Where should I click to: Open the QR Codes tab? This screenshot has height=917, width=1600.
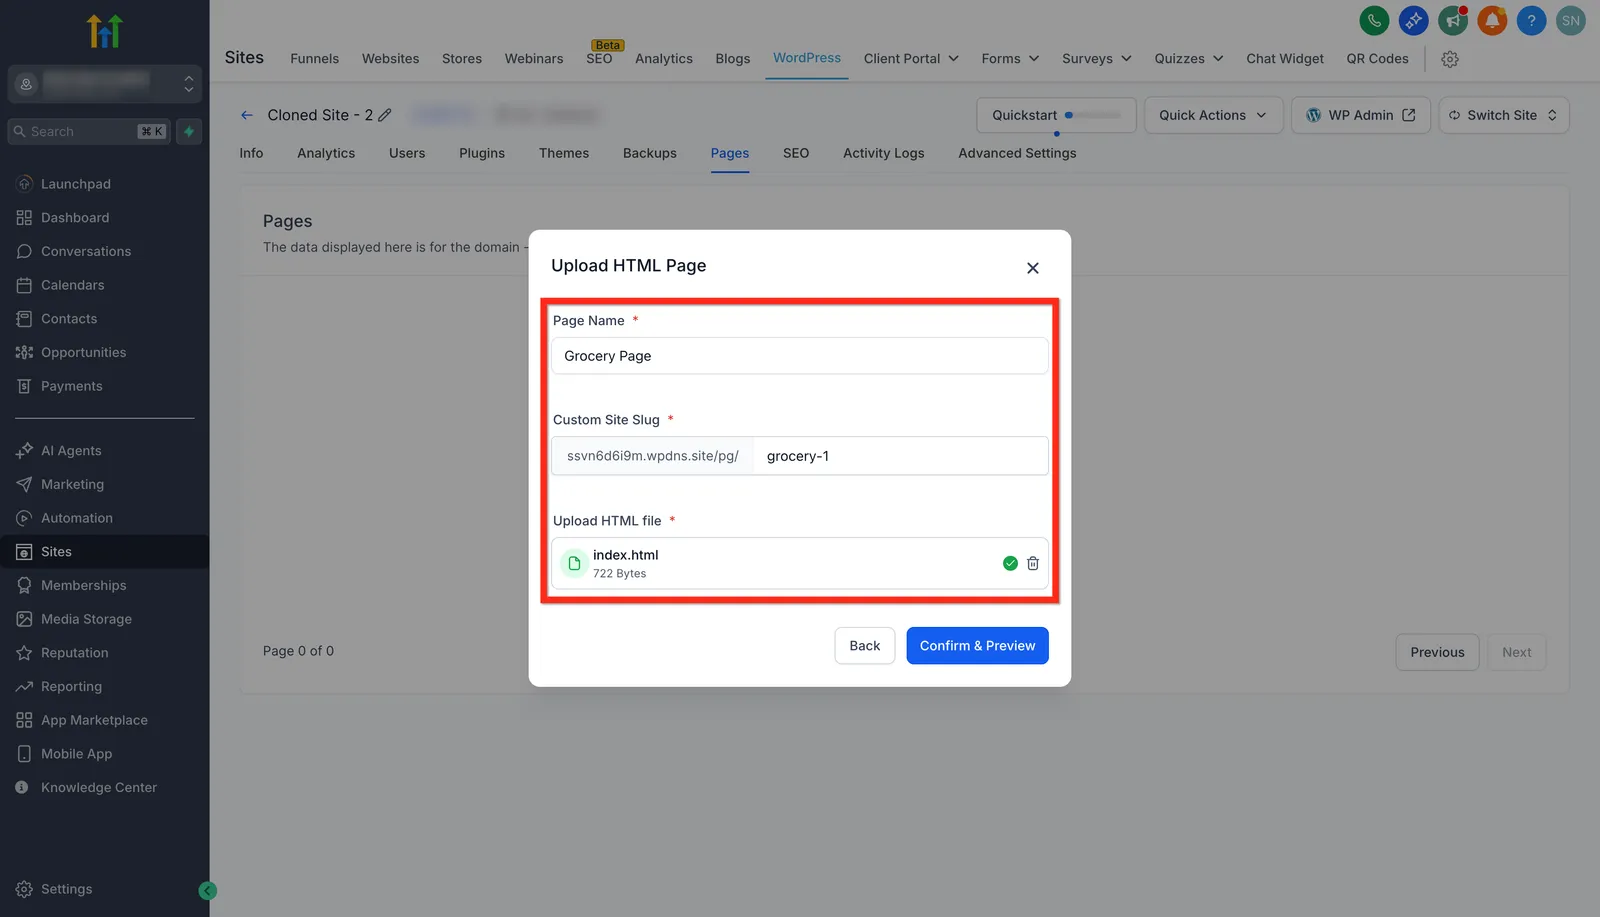(1377, 59)
